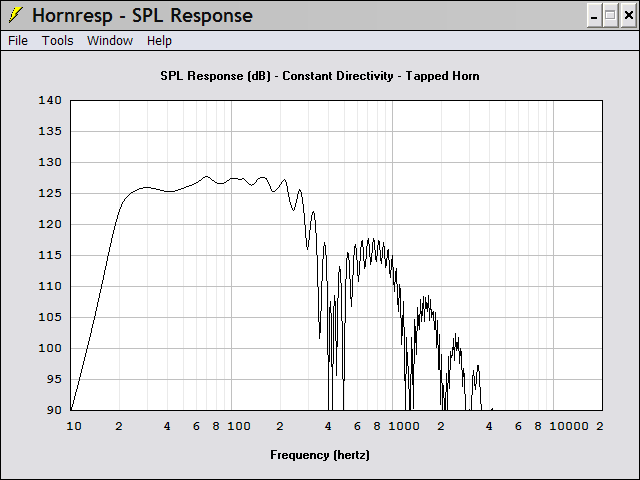Screen dimensions: 640x480
Task: Click the 100 dB y-axis label
Action: point(50,348)
